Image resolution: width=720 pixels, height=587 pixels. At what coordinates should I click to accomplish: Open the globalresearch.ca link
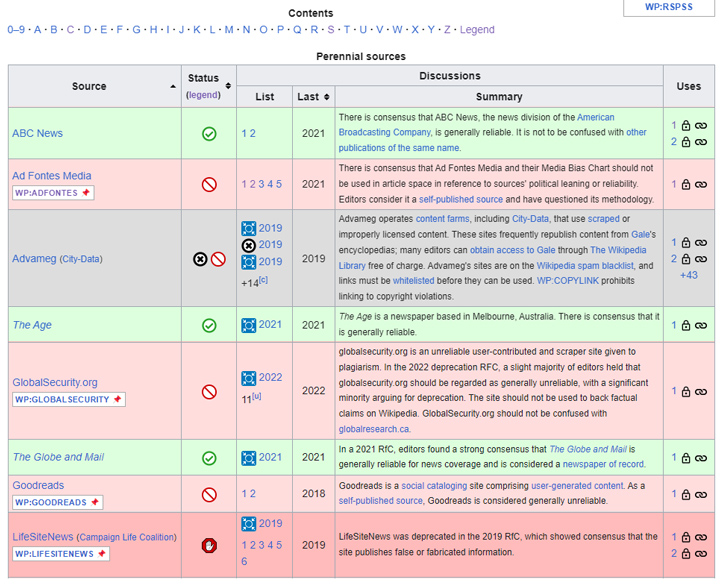(374, 429)
